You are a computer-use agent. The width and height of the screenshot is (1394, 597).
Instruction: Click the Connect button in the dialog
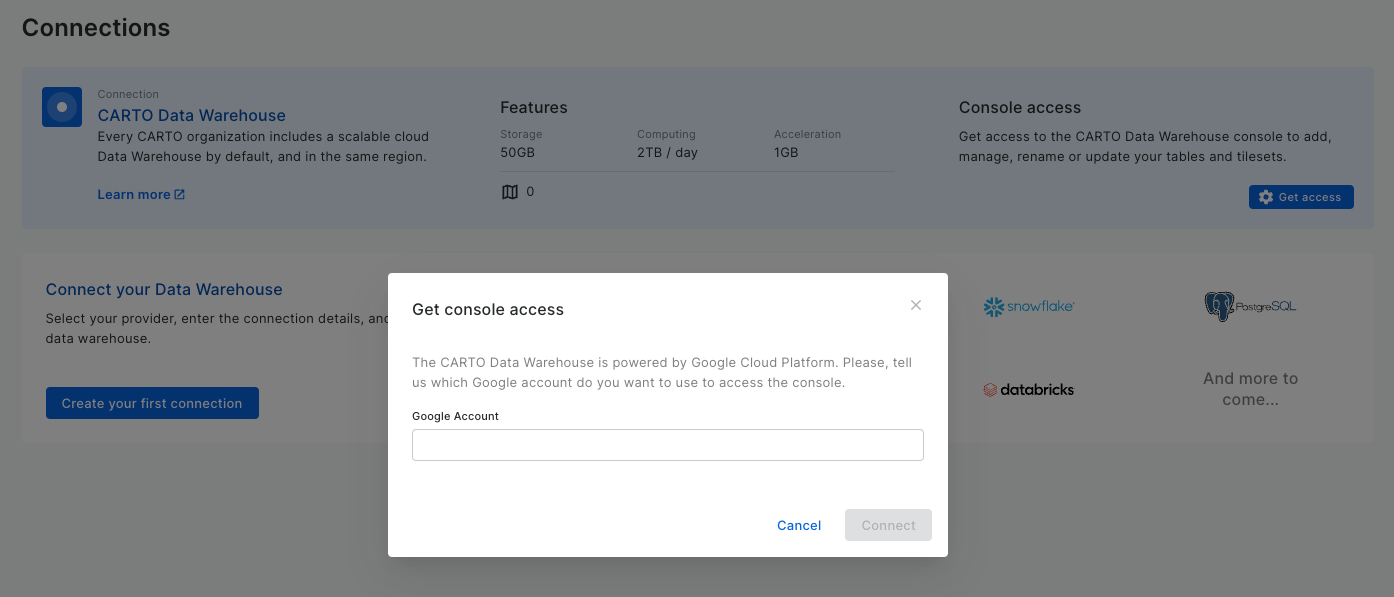coord(888,525)
